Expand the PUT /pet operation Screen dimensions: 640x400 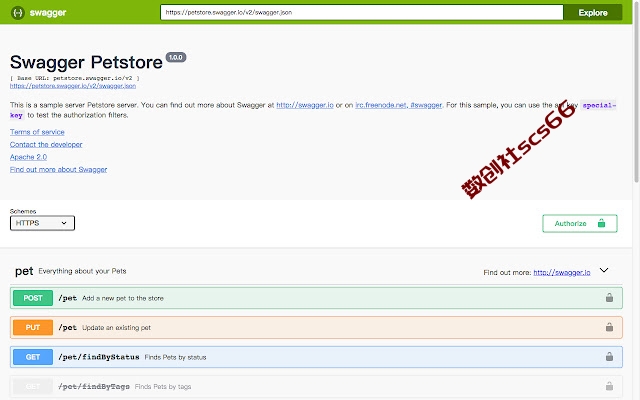pos(316,327)
